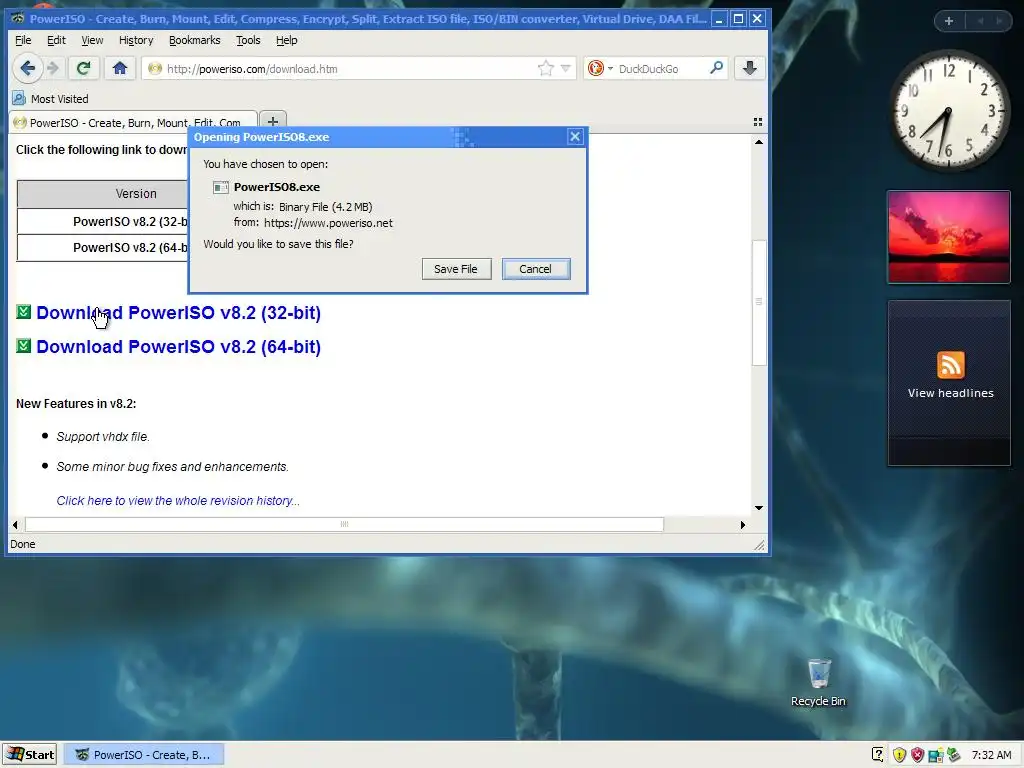Open the File menu
1024x768 pixels.
[23, 40]
